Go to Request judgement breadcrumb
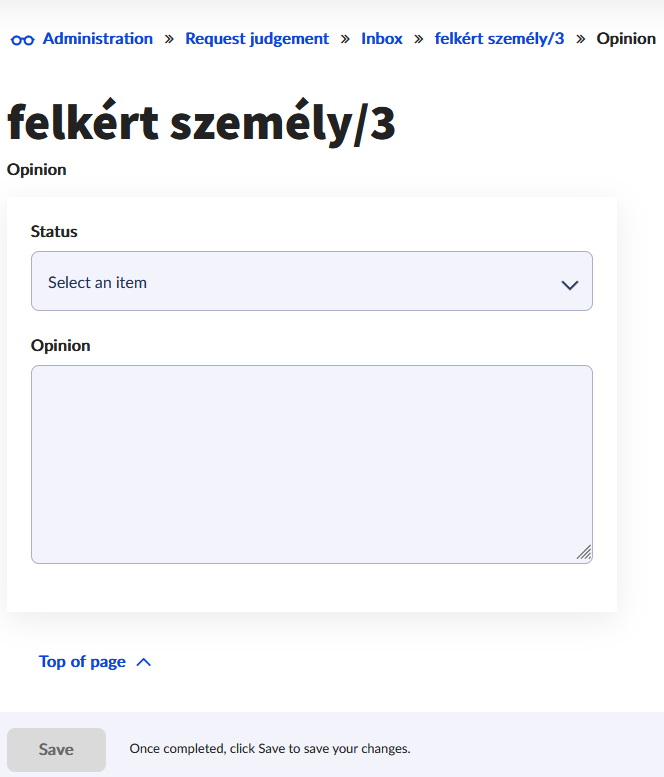Viewport: 664px width, 777px height. tap(257, 39)
